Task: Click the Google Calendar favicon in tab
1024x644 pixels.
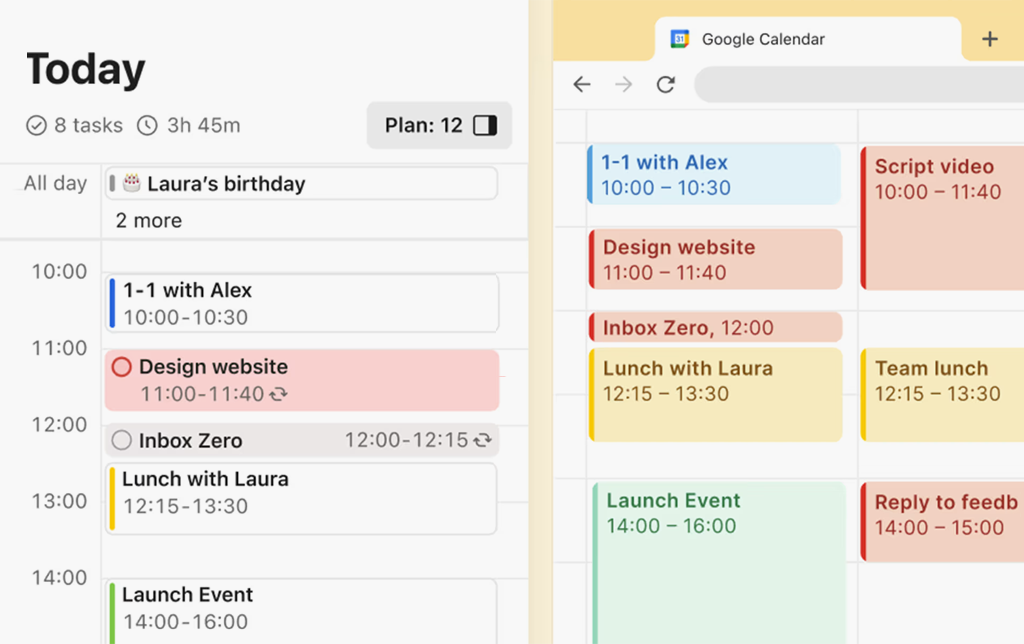Action: (680, 40)
